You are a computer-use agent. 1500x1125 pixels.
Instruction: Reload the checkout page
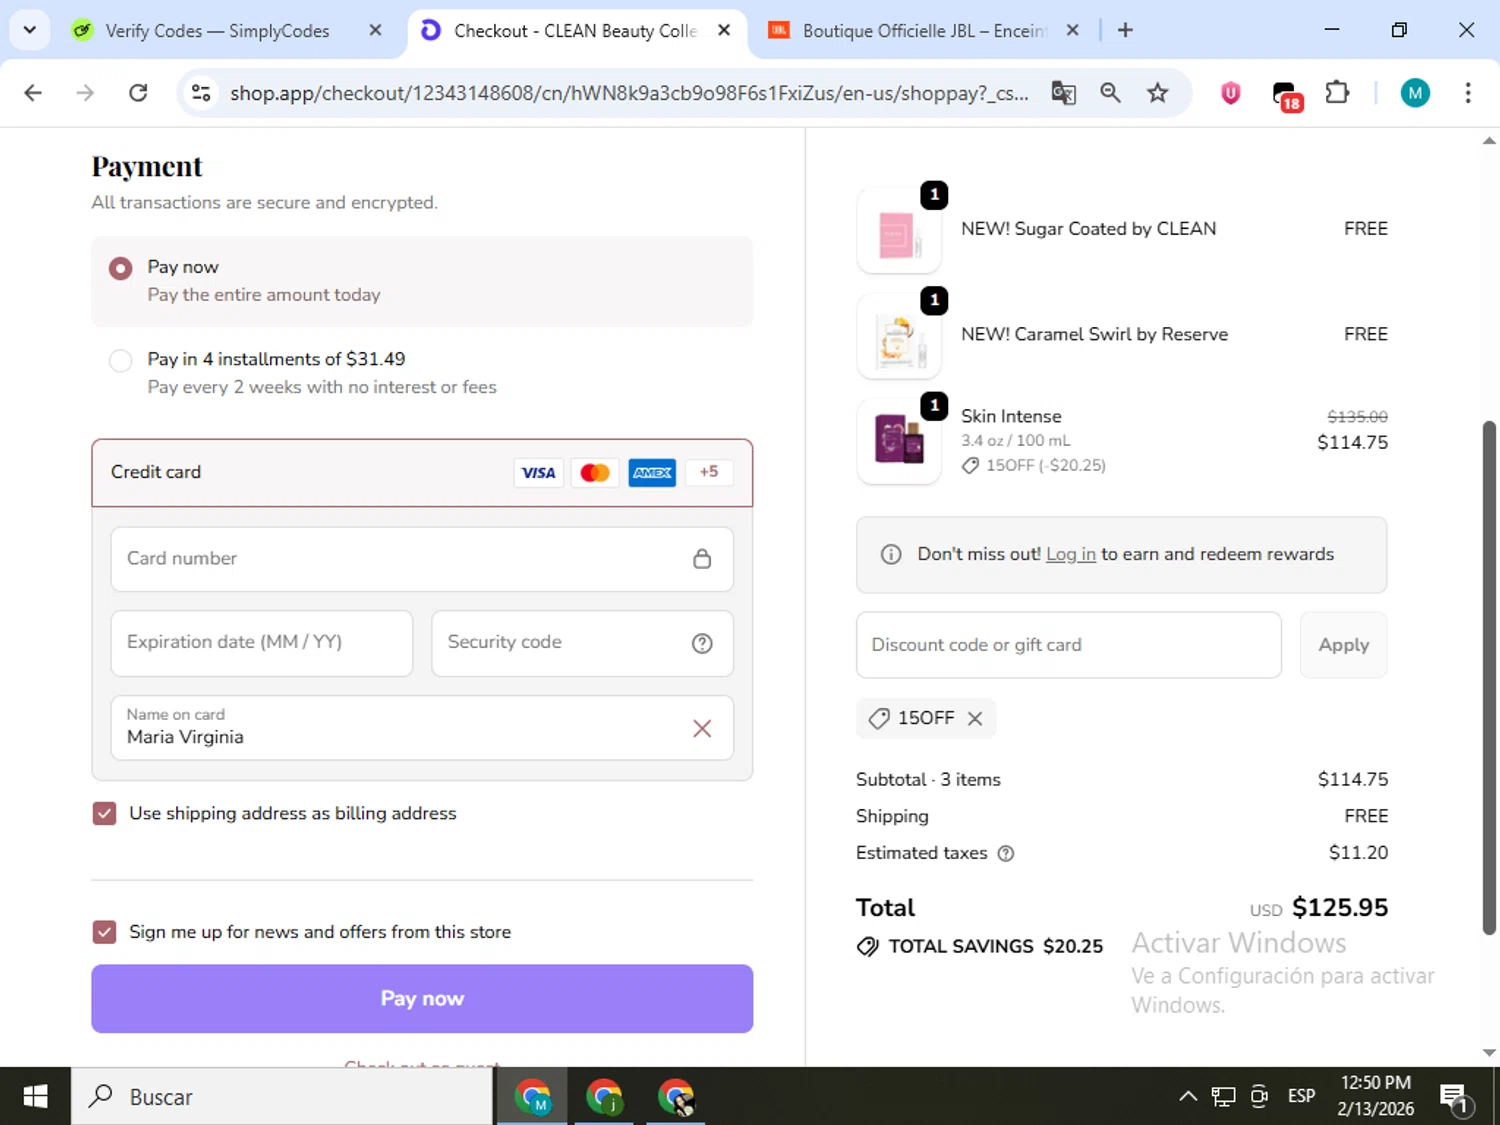(138, 93)
